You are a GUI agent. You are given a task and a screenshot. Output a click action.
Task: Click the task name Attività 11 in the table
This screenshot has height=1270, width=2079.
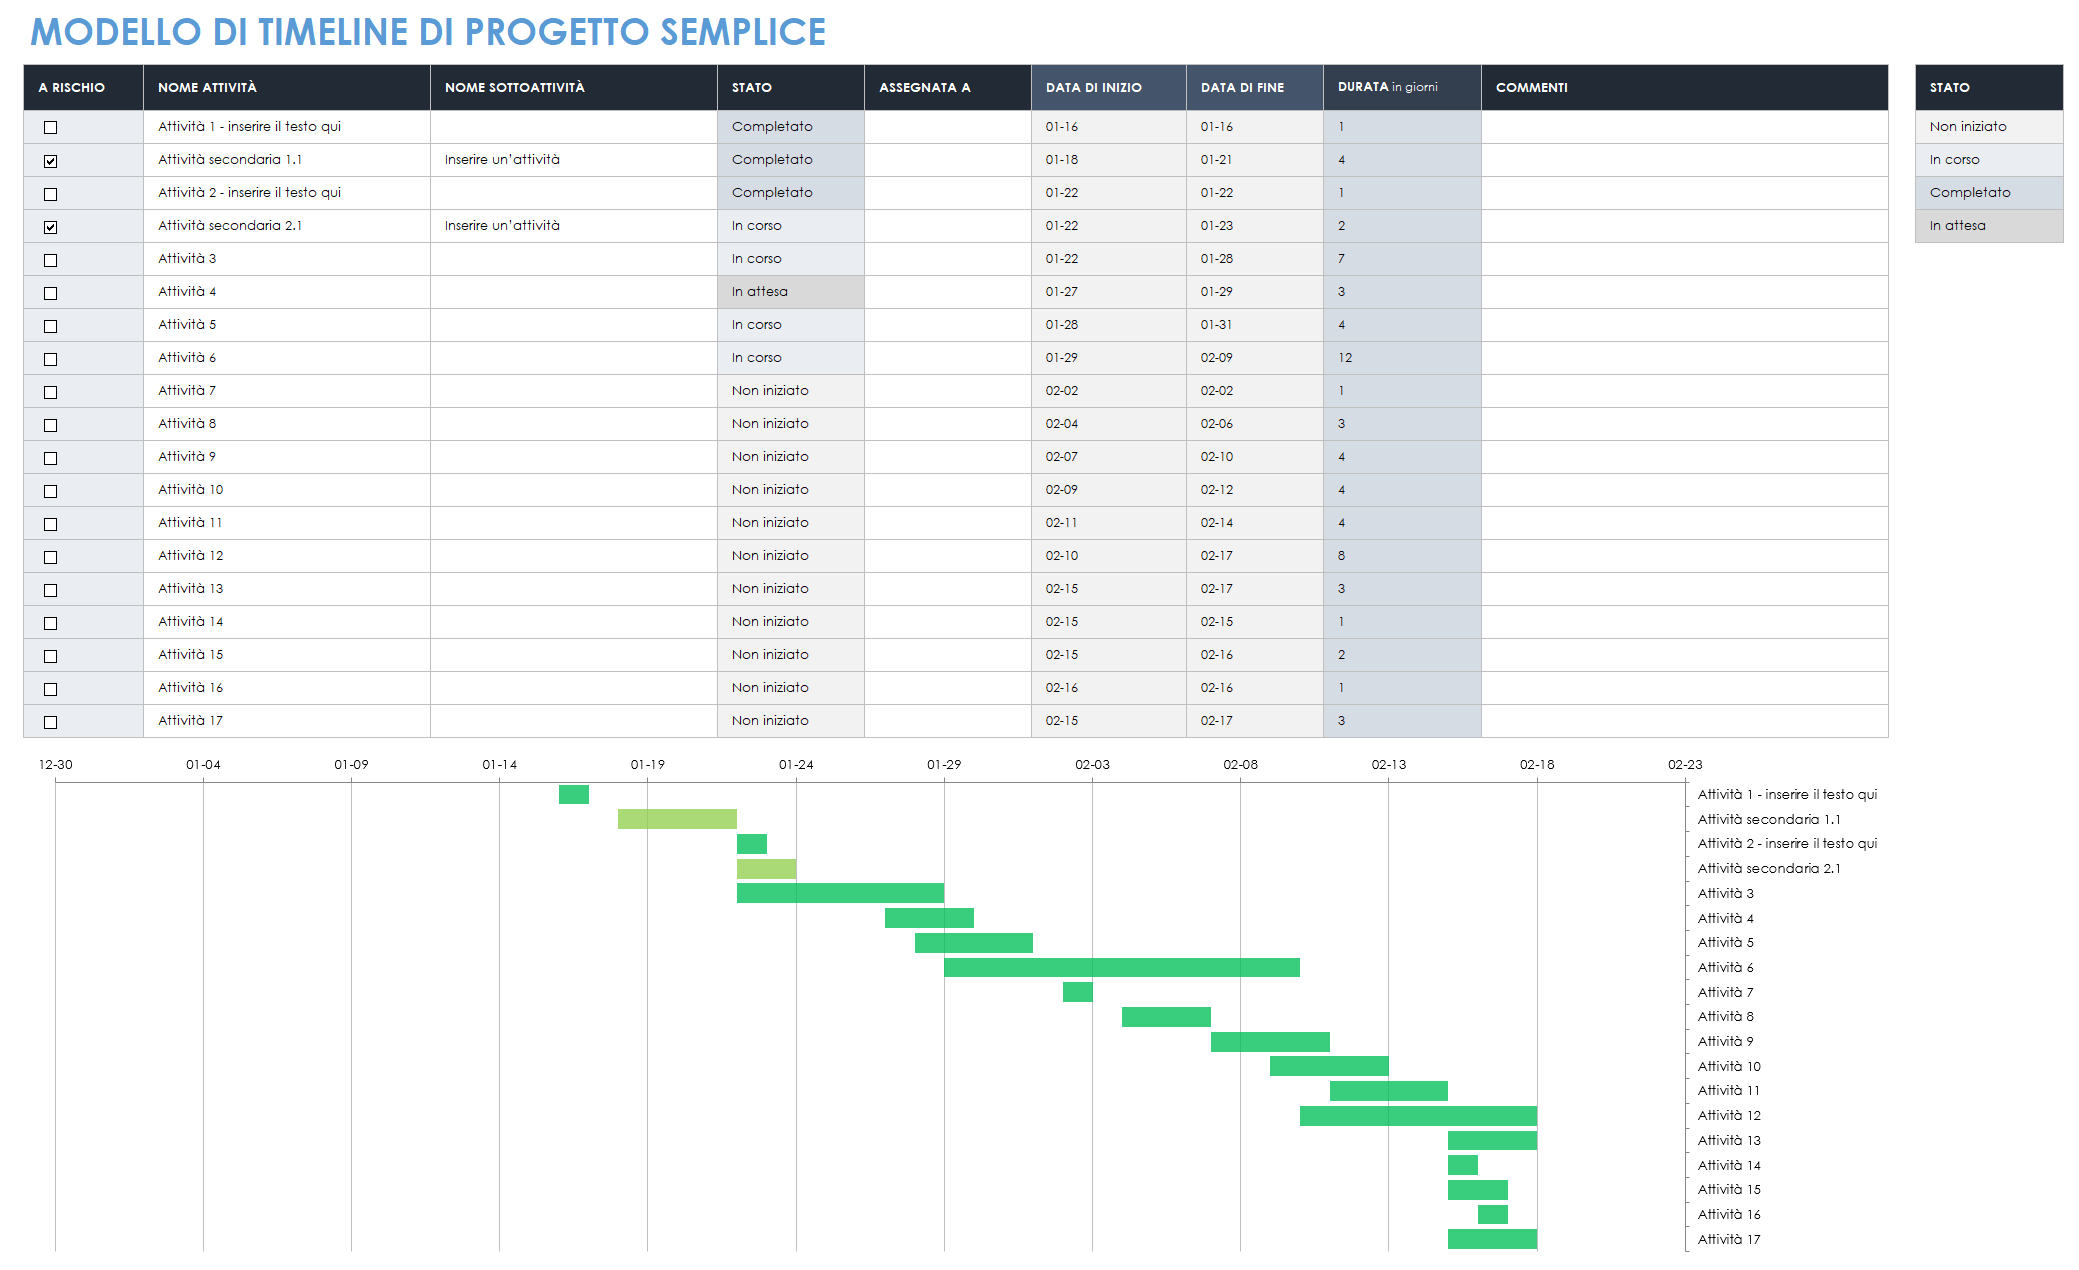190,523
